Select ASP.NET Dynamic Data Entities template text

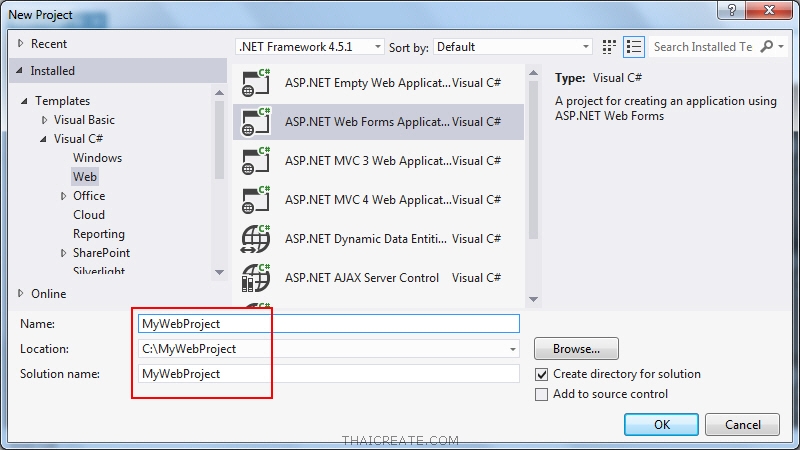coord(365,239)
